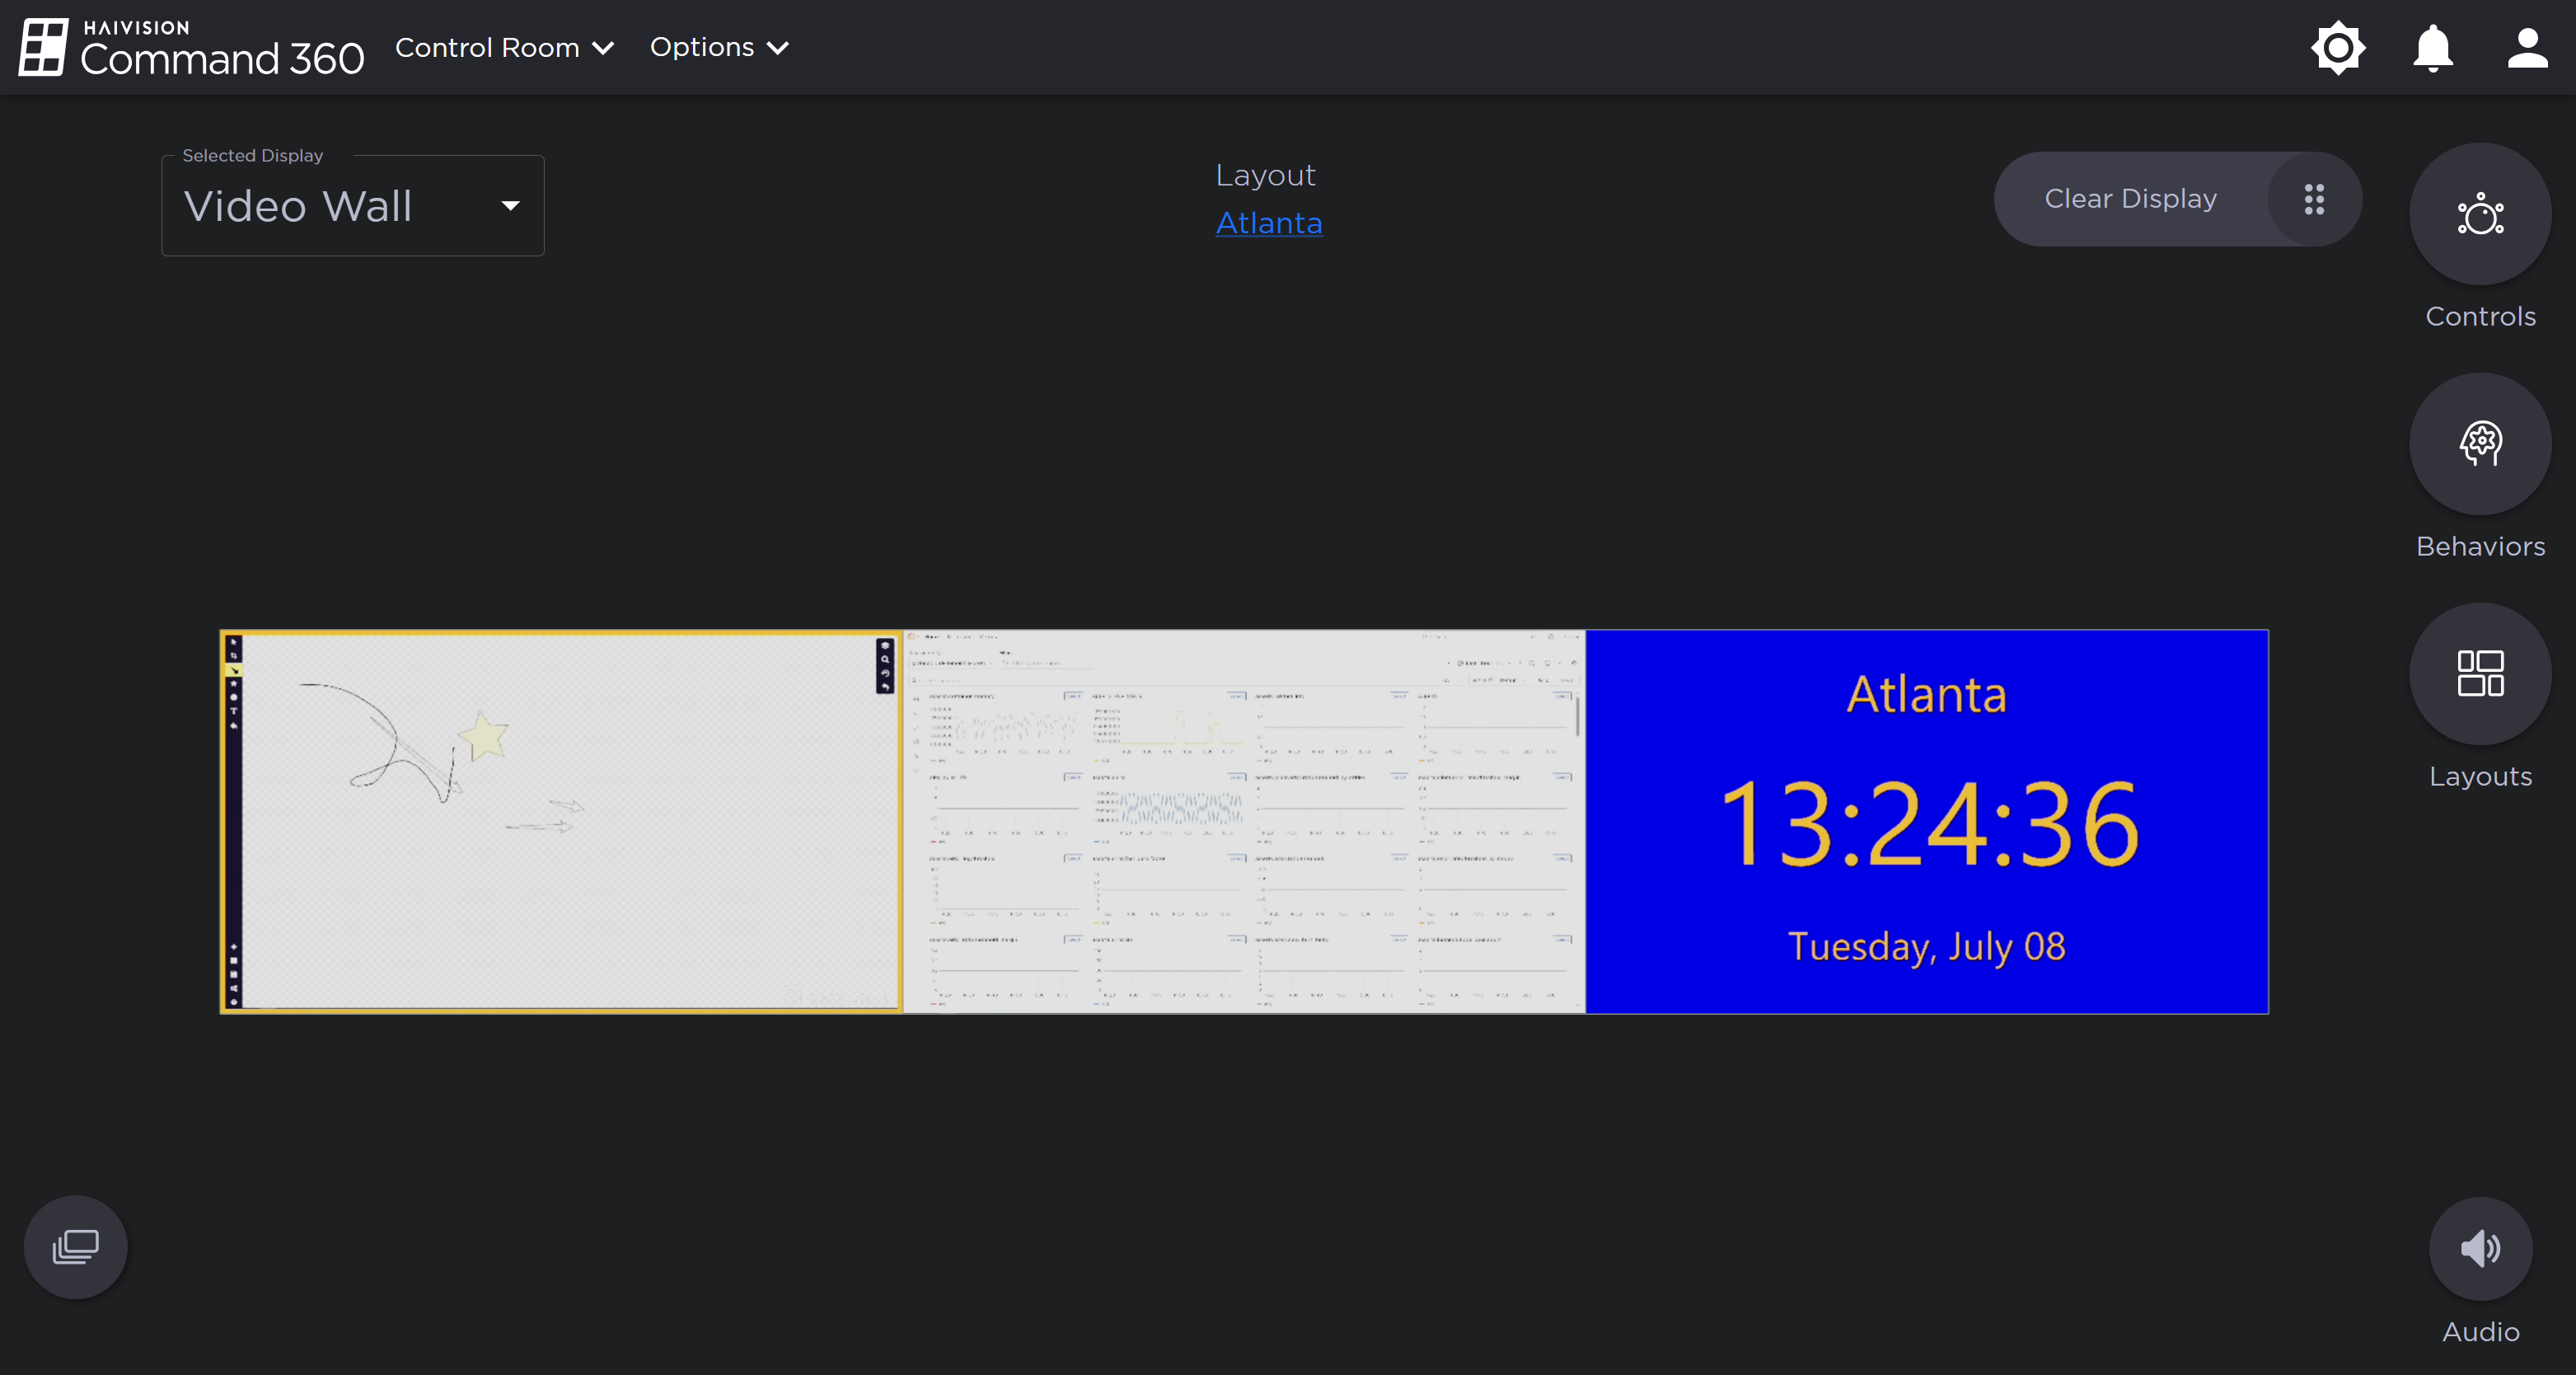
Task: Open the Atlanta layout link
Action: (1268, 222)
